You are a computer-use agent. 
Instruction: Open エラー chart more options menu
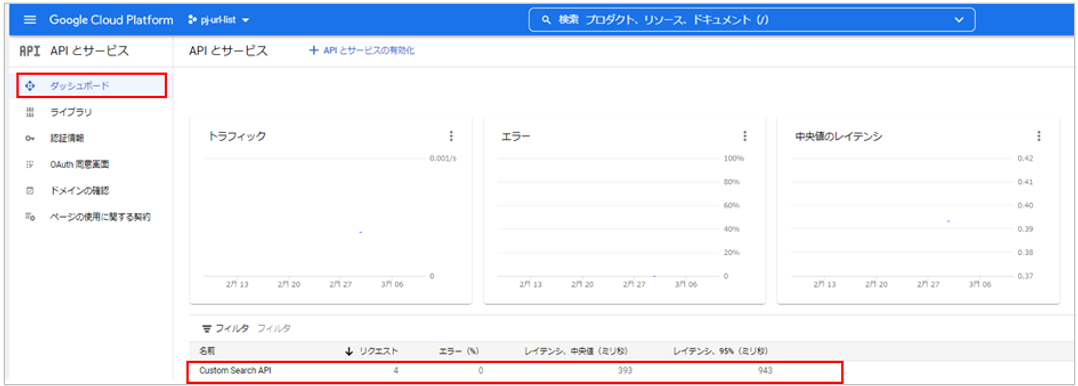pyautogui.click(x=745, y=136)
